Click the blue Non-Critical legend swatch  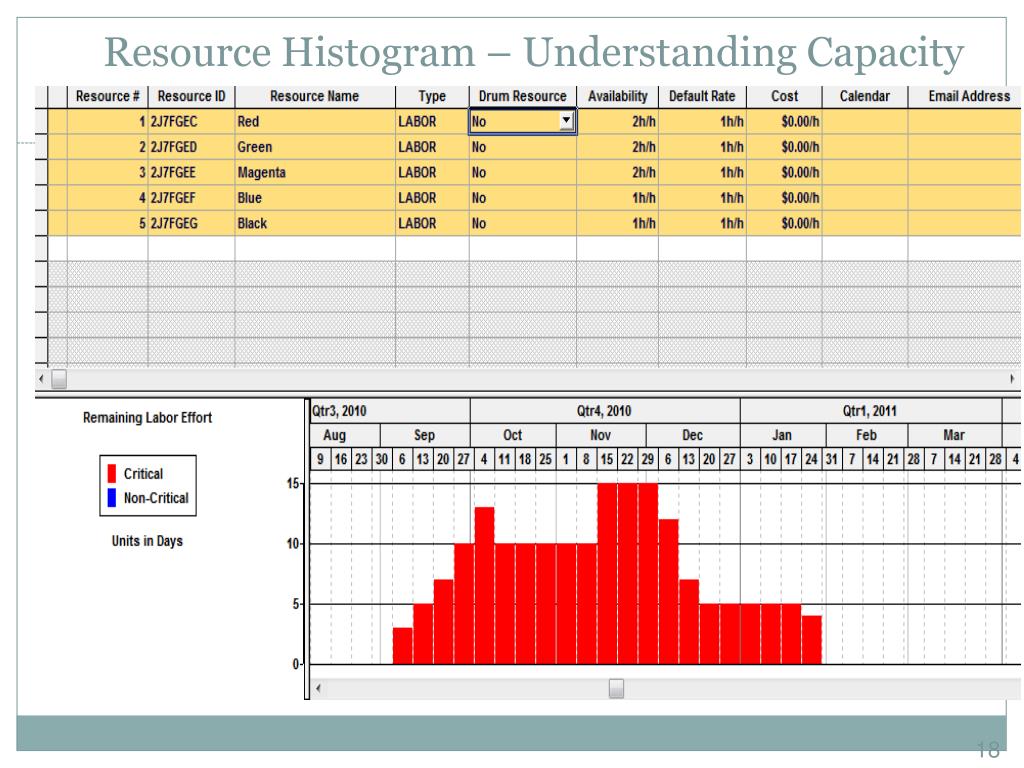[x=112, y=498]
